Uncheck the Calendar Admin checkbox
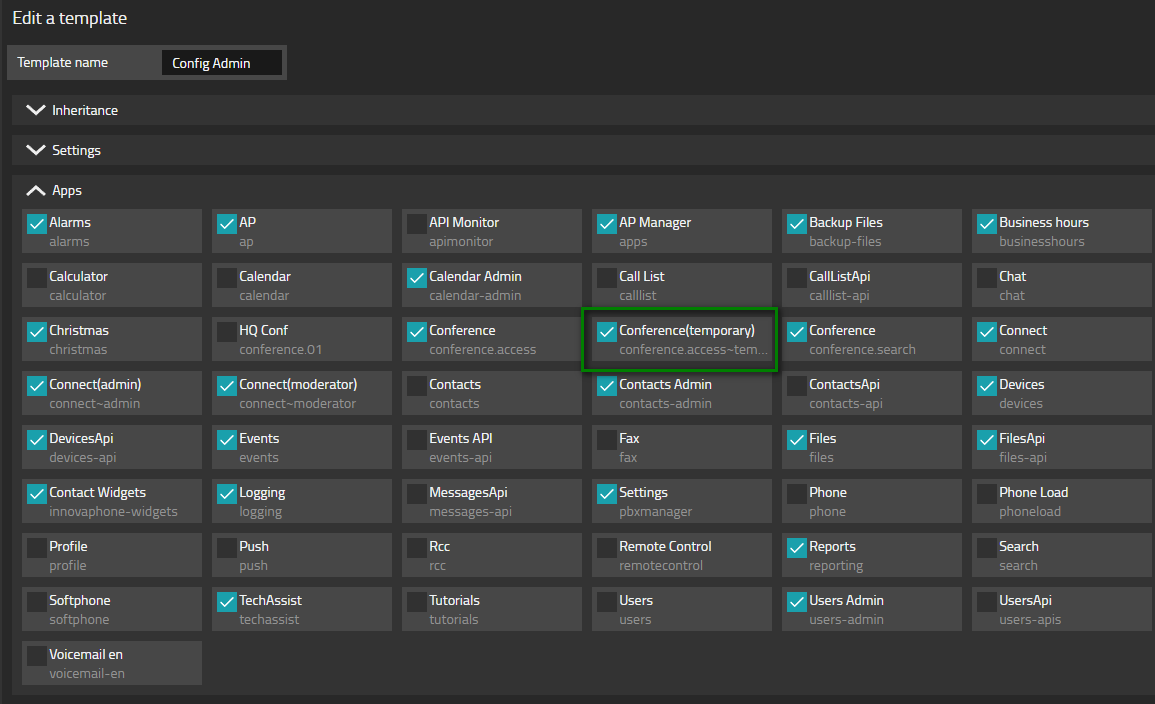Screen dimensions: 1155x704 417,278
